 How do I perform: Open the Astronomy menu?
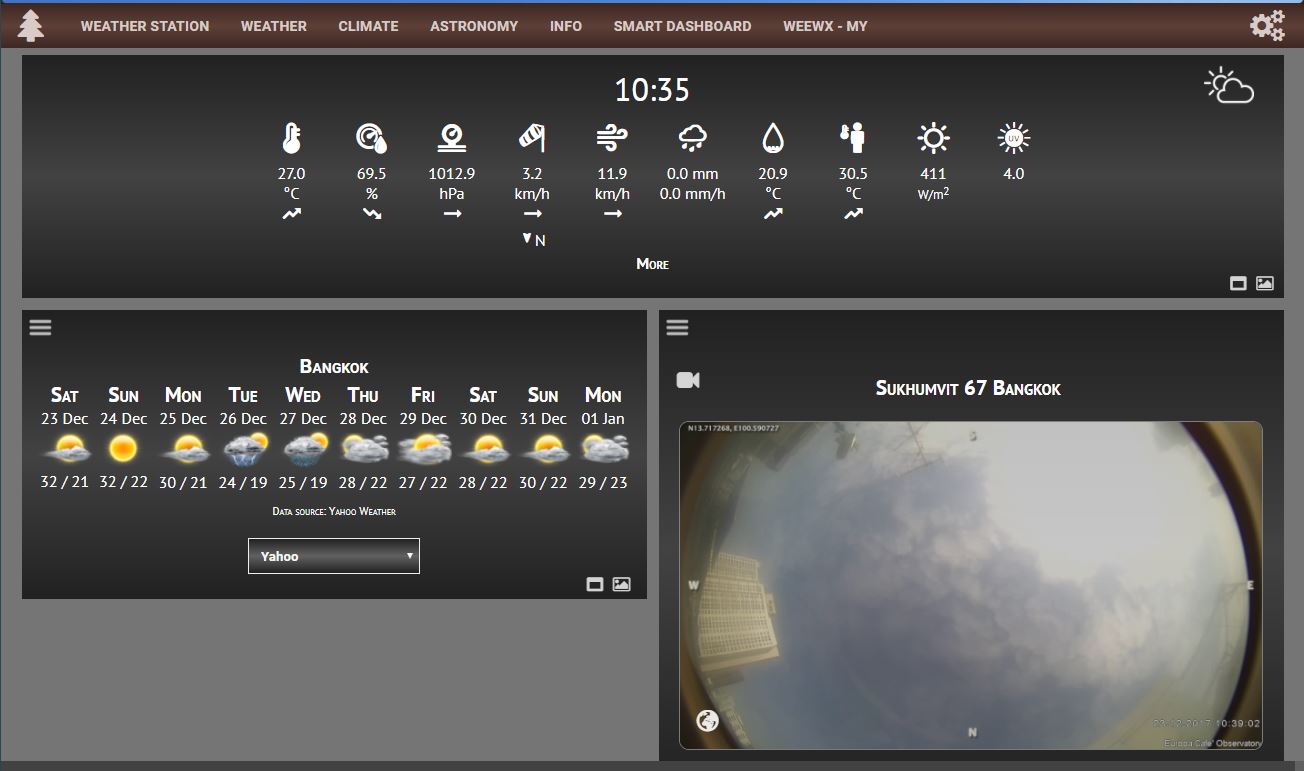(474, 26)
